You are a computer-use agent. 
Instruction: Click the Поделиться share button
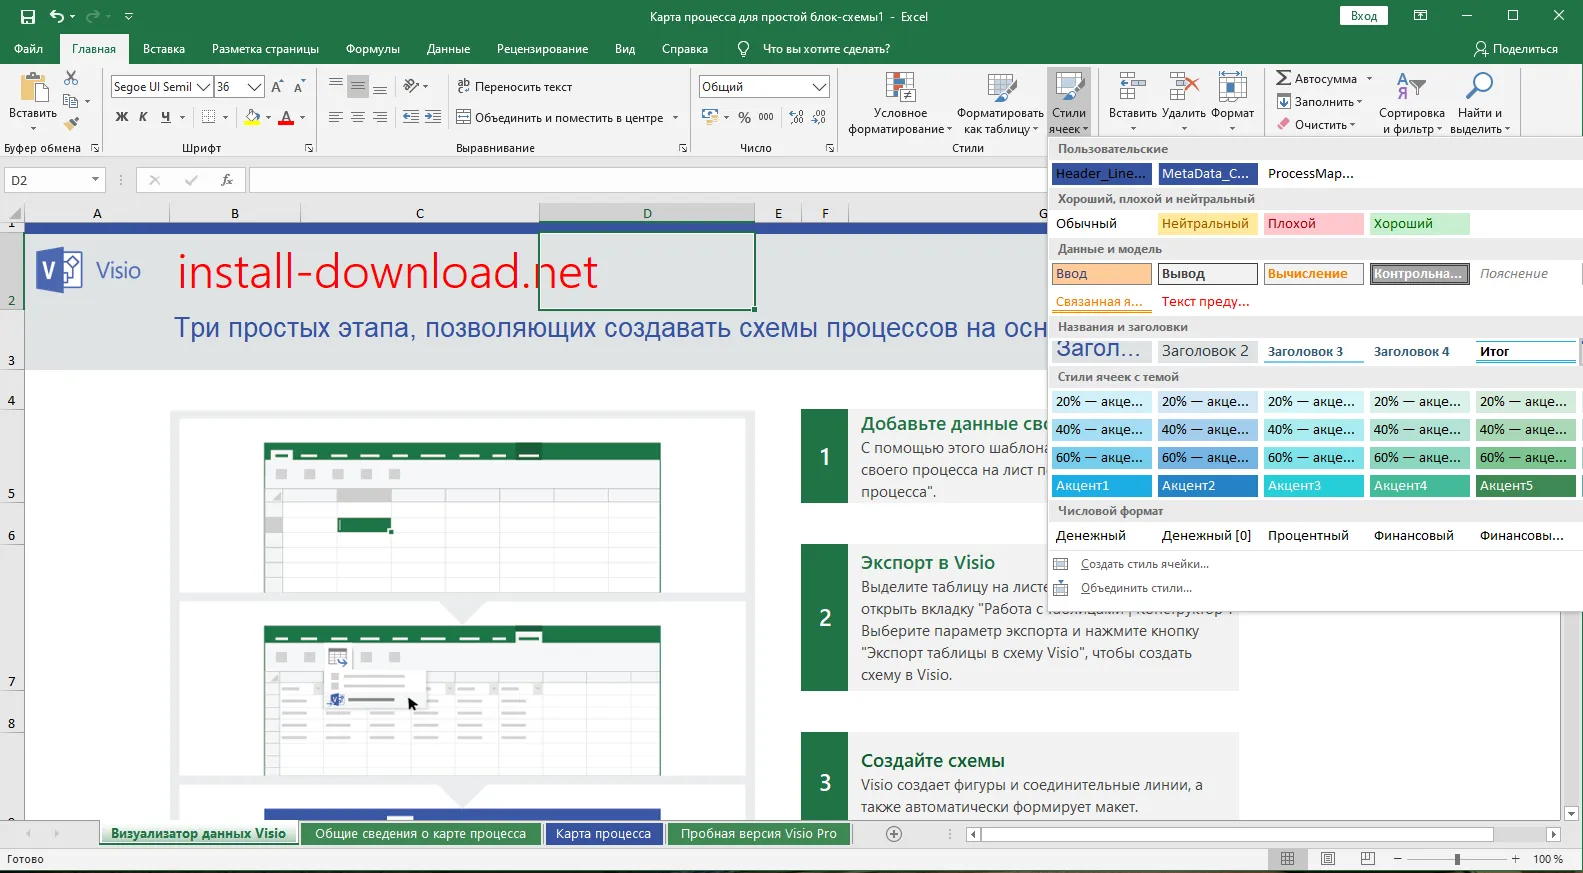click(x=1515, y=49)
